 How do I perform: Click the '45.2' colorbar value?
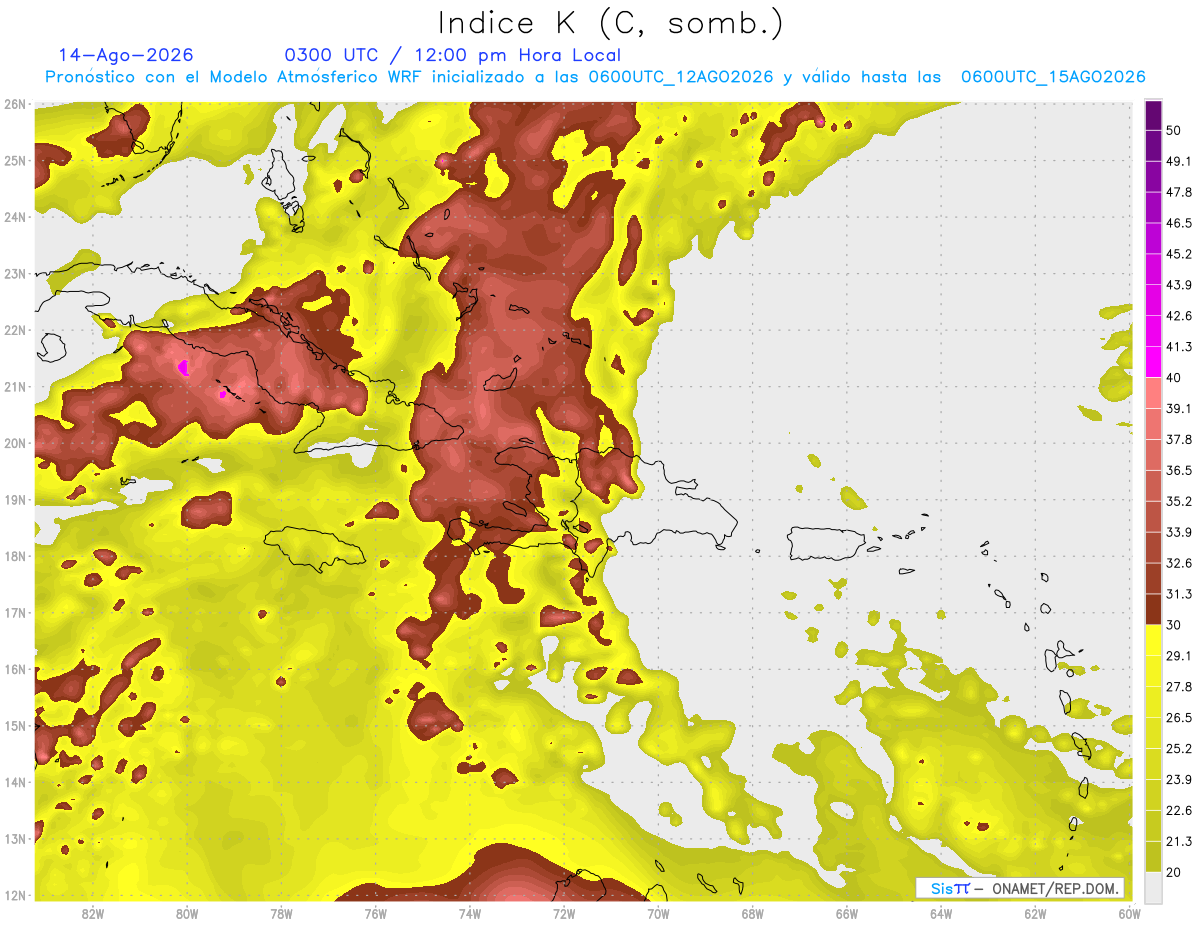click(x=1179, y=255)
